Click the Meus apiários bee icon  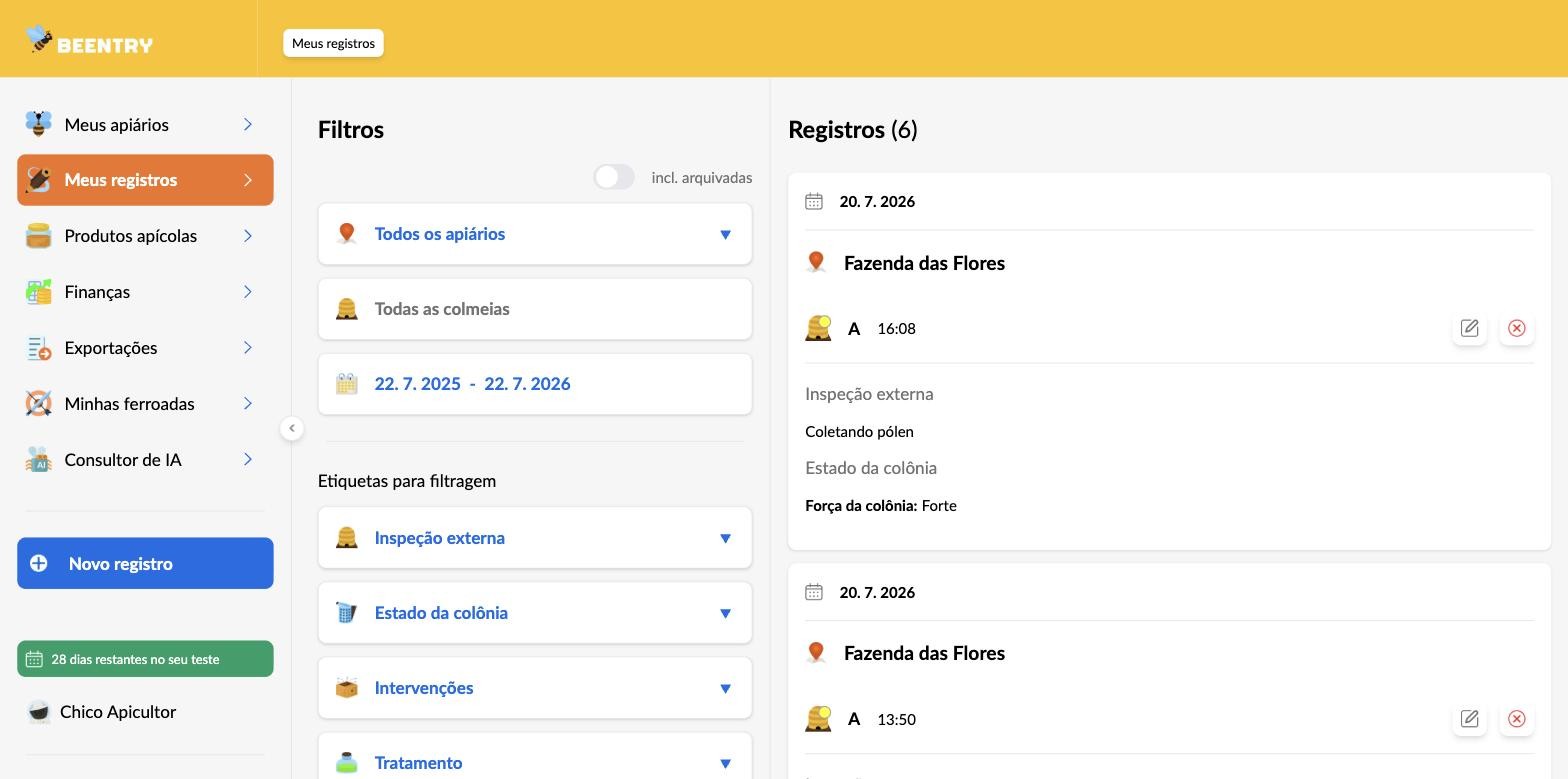[38, 124]
